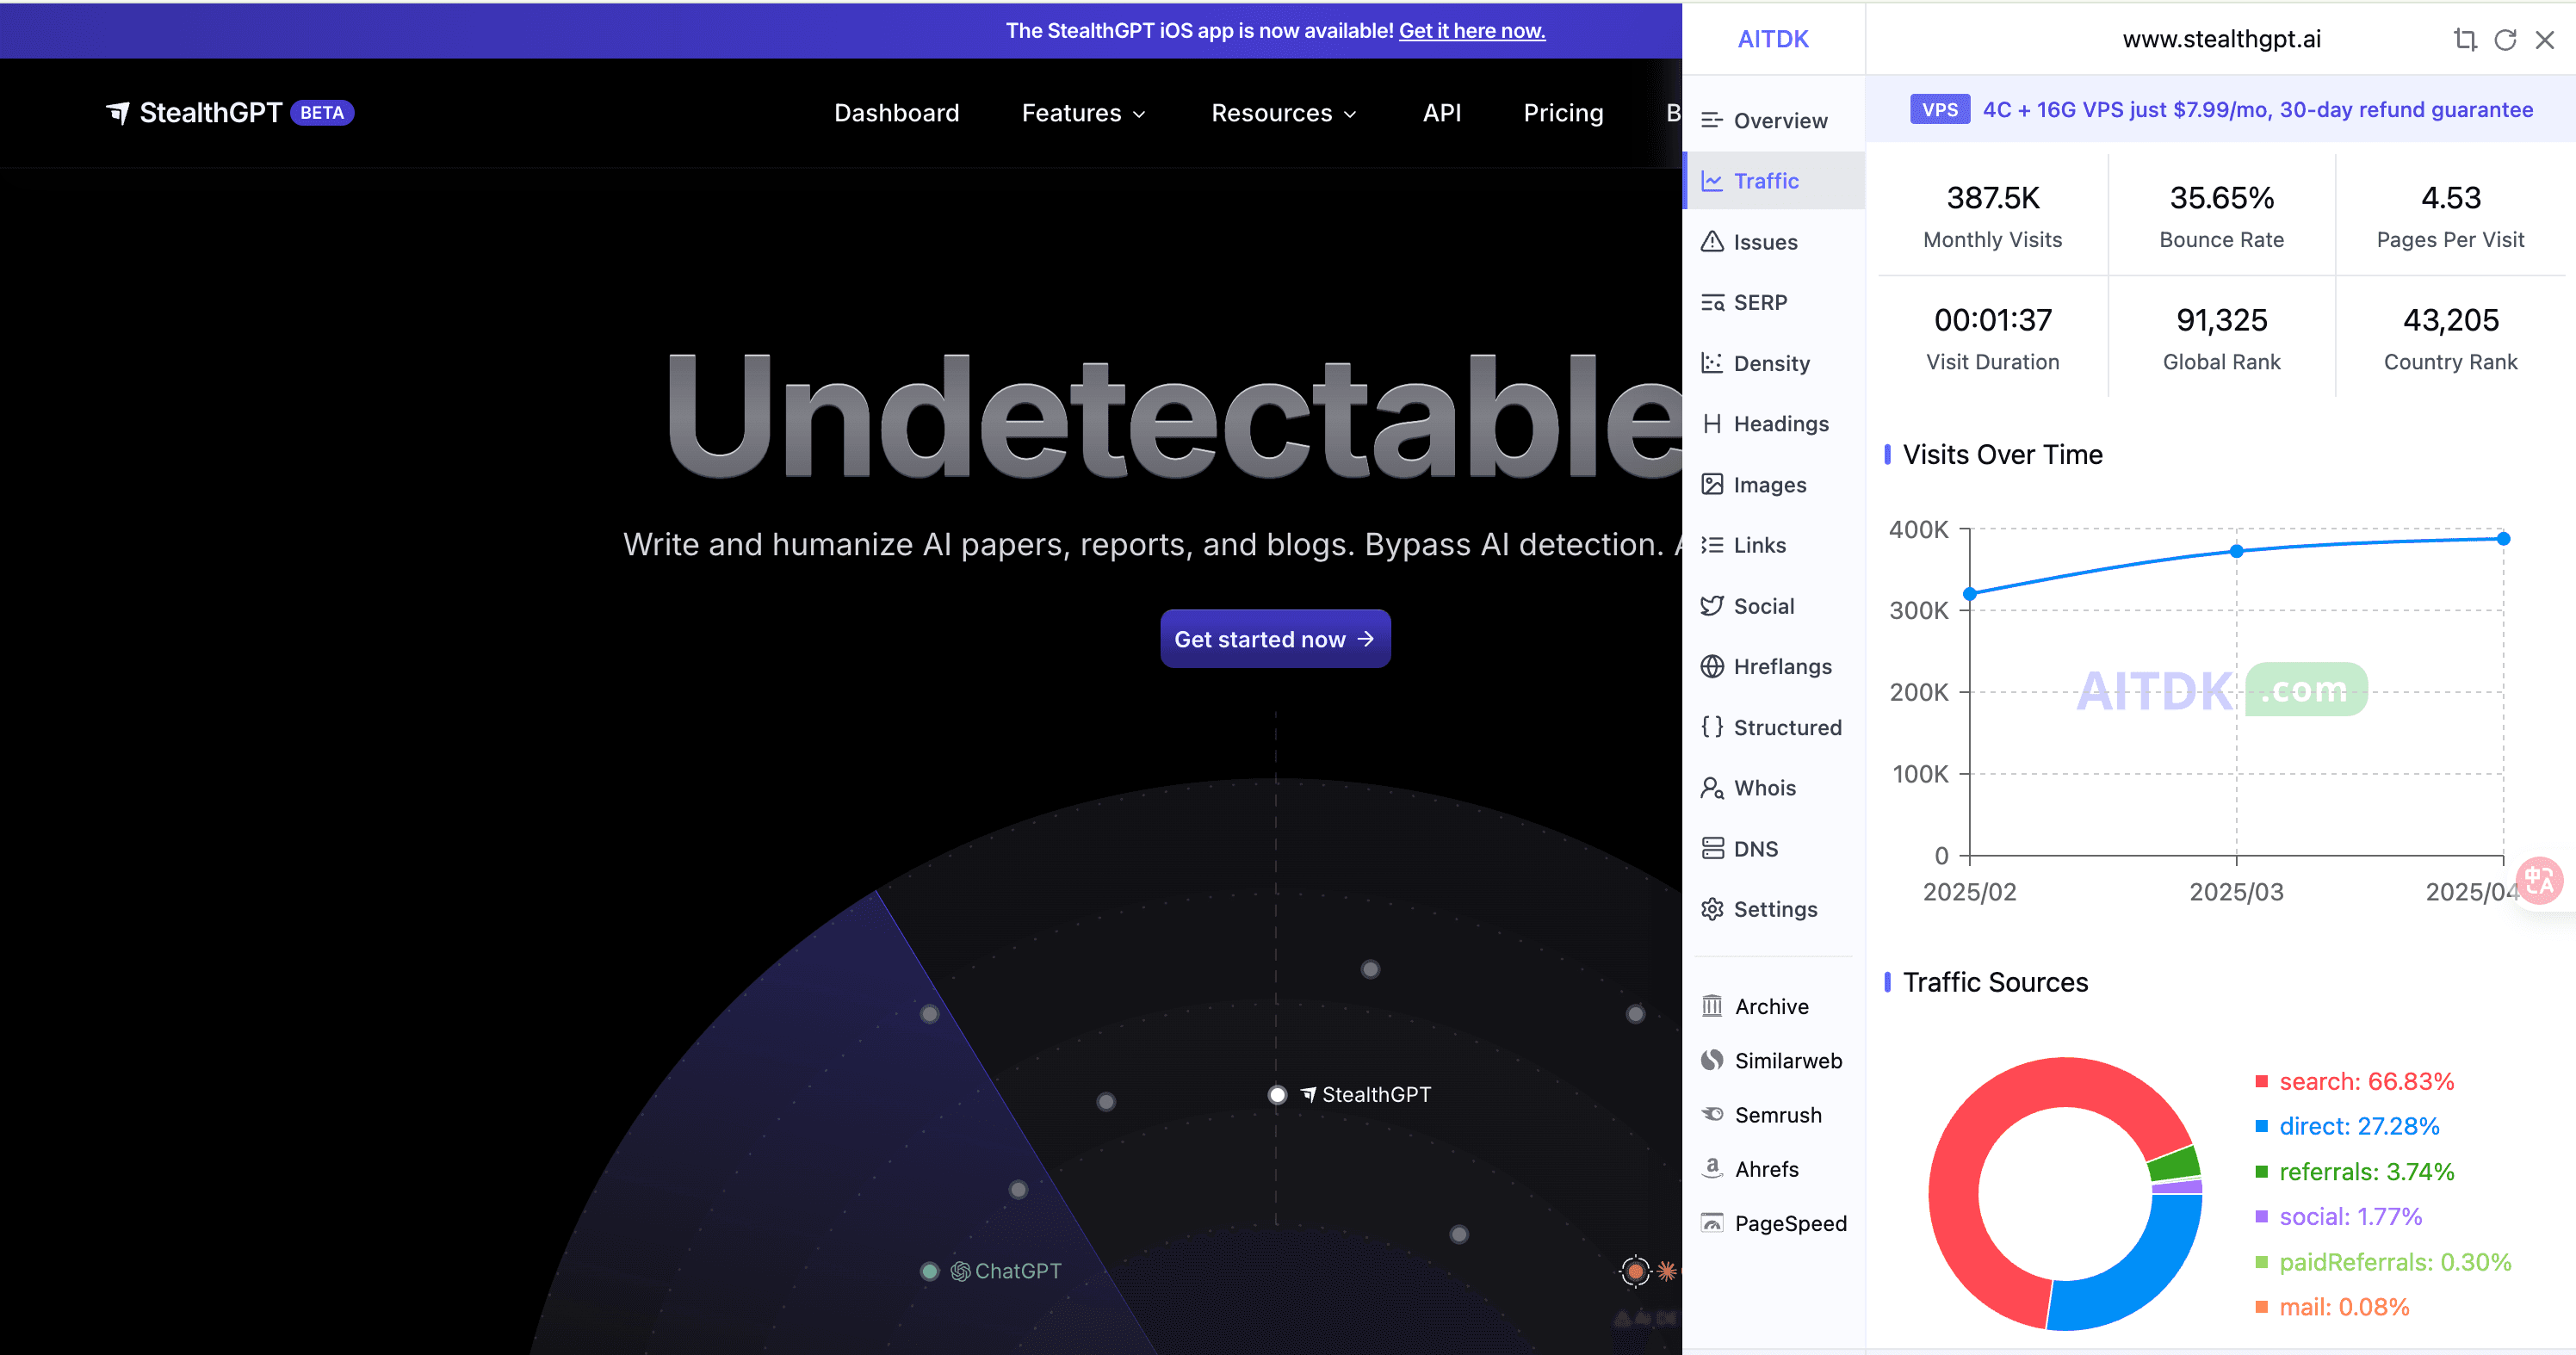Close the AITDK panel

click(x=2545, y=40)
